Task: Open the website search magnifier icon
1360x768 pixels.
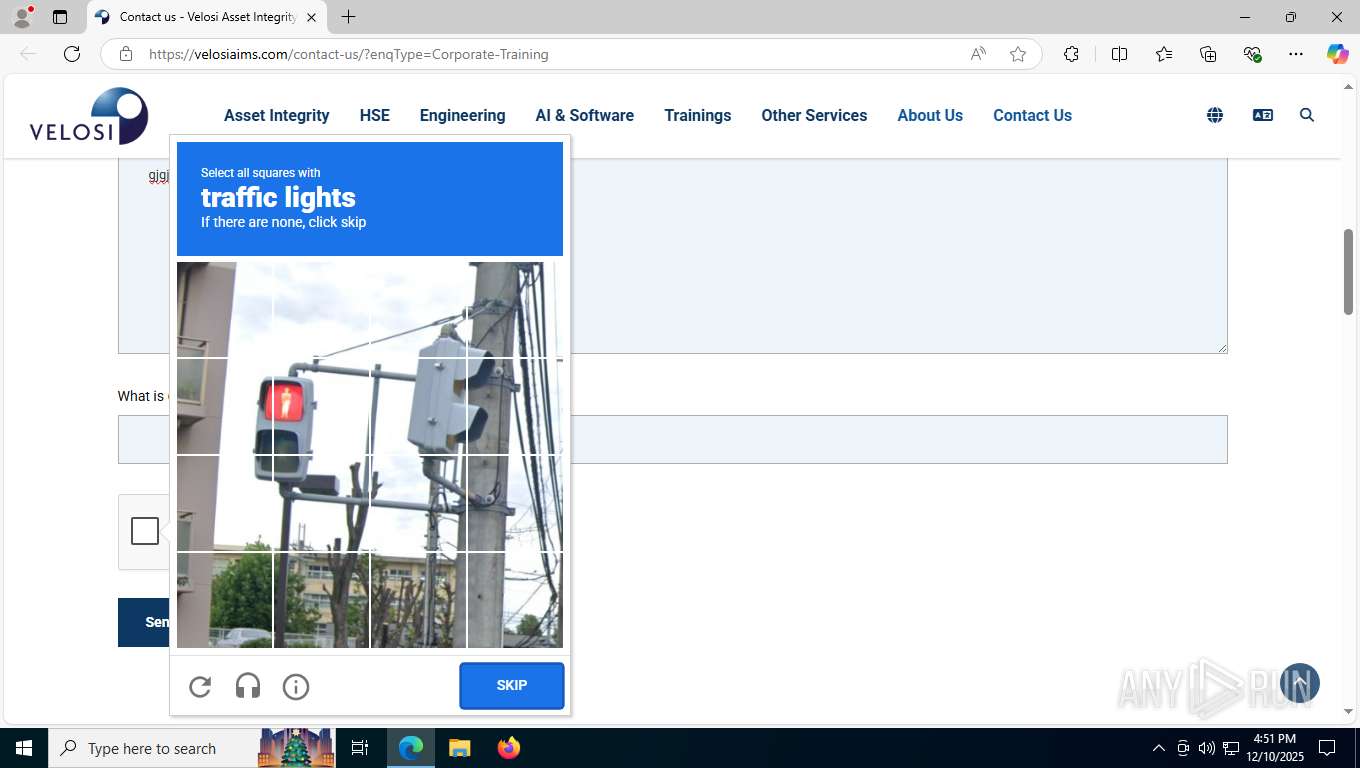Action: 1307,115
